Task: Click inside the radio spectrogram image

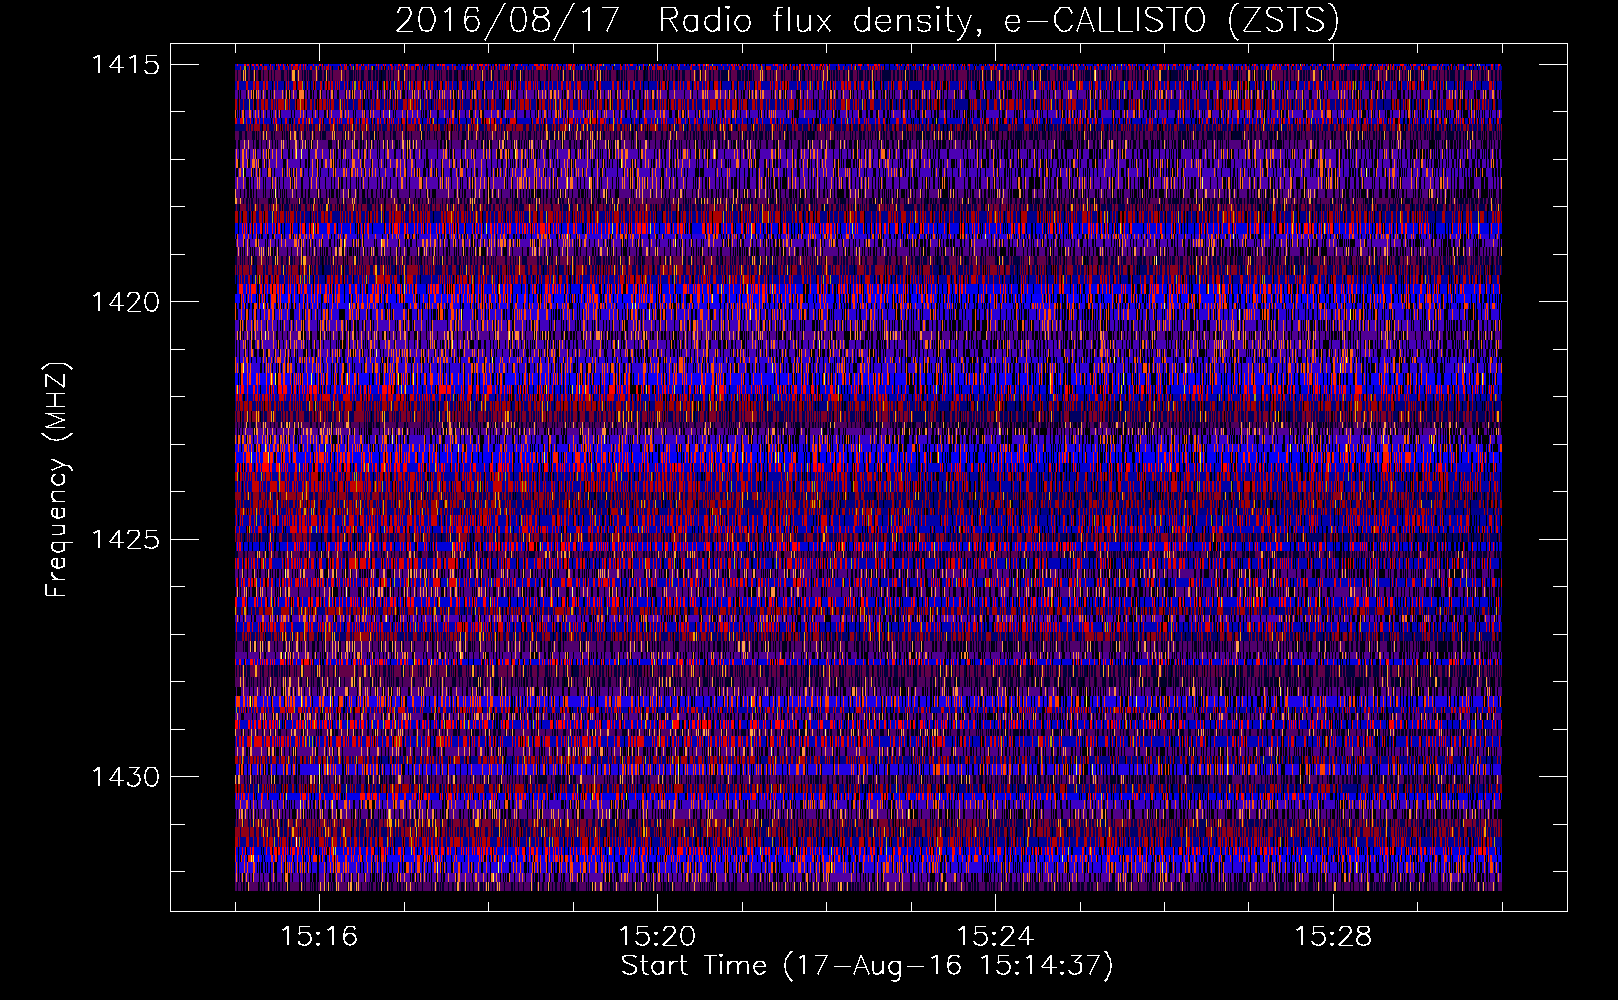Action: click(x=868, y=477)
